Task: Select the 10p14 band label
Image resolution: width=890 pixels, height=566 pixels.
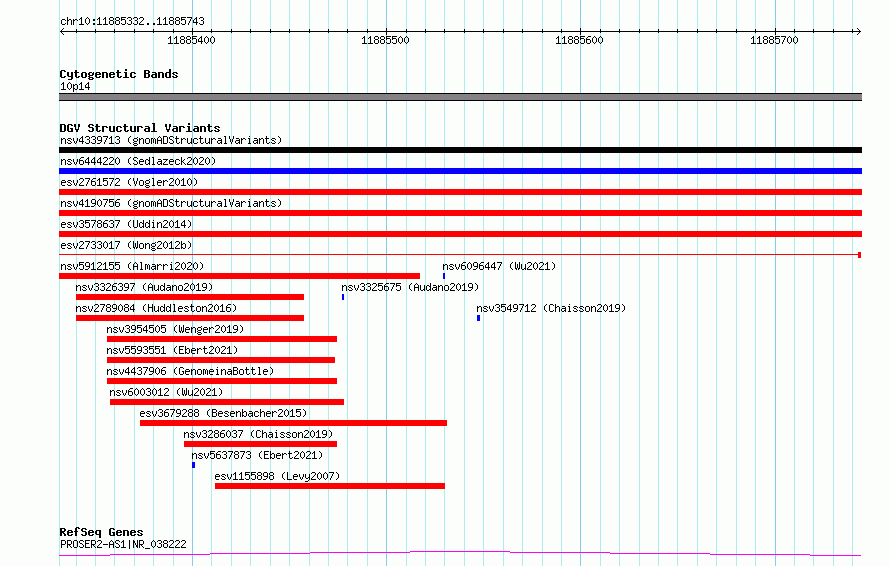Action: tap(75, 86)
